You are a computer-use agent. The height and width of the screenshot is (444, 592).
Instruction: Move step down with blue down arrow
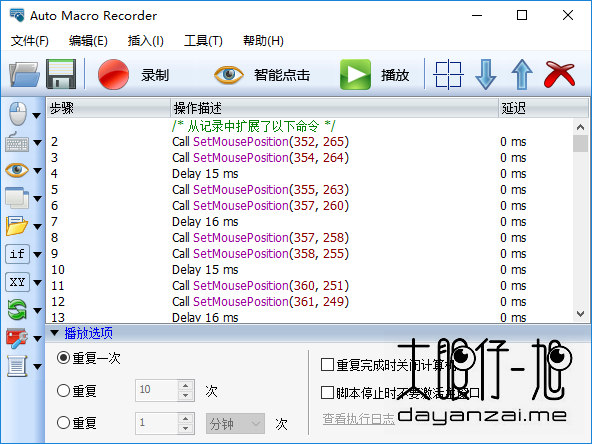486,74
